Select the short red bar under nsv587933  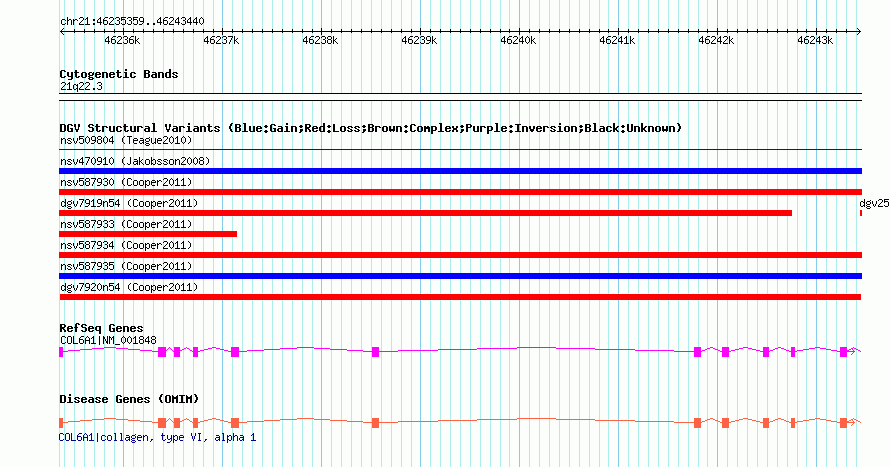[148, 234]
